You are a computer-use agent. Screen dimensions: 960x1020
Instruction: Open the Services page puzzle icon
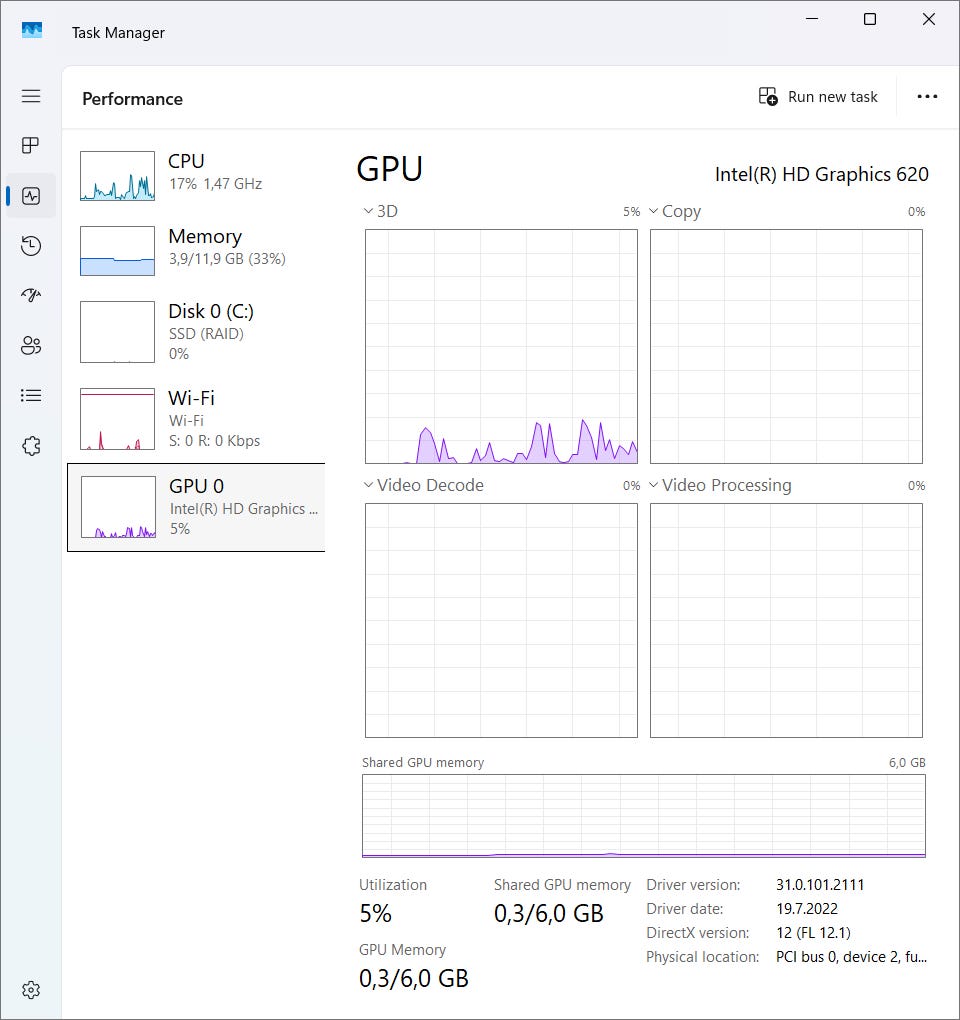coord(31,446)
